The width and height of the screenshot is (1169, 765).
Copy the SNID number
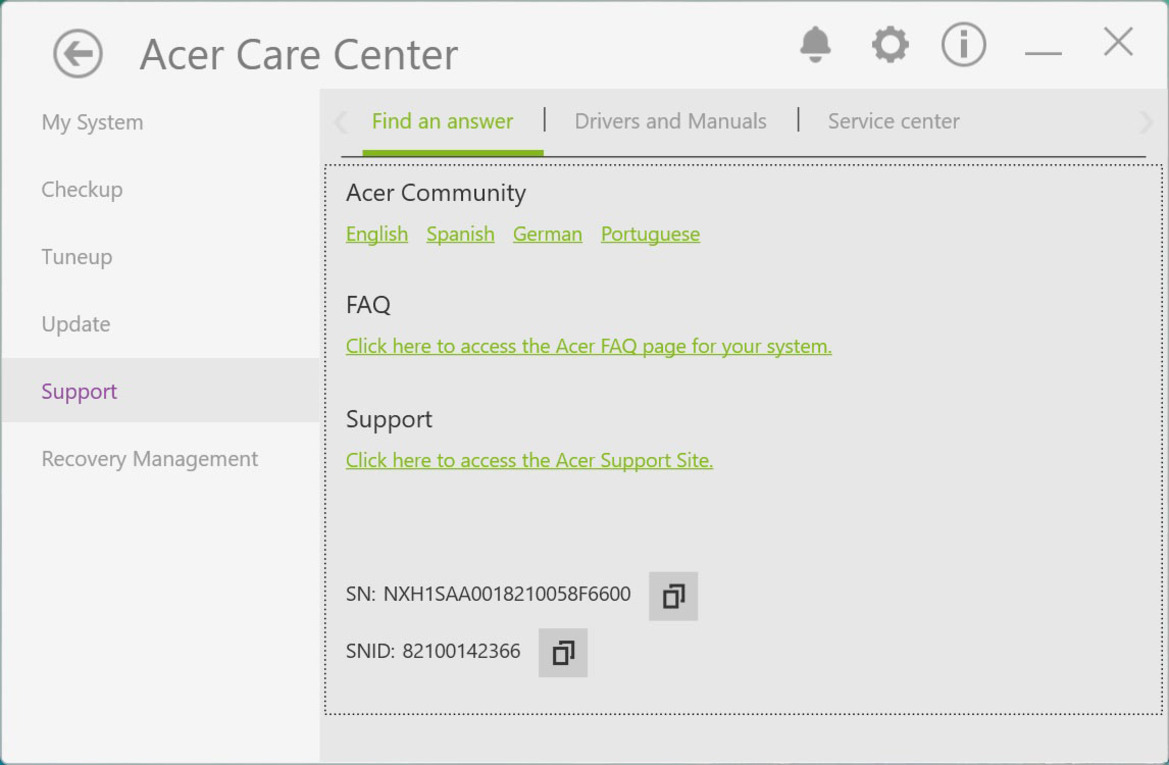click(x=563, y=652)
